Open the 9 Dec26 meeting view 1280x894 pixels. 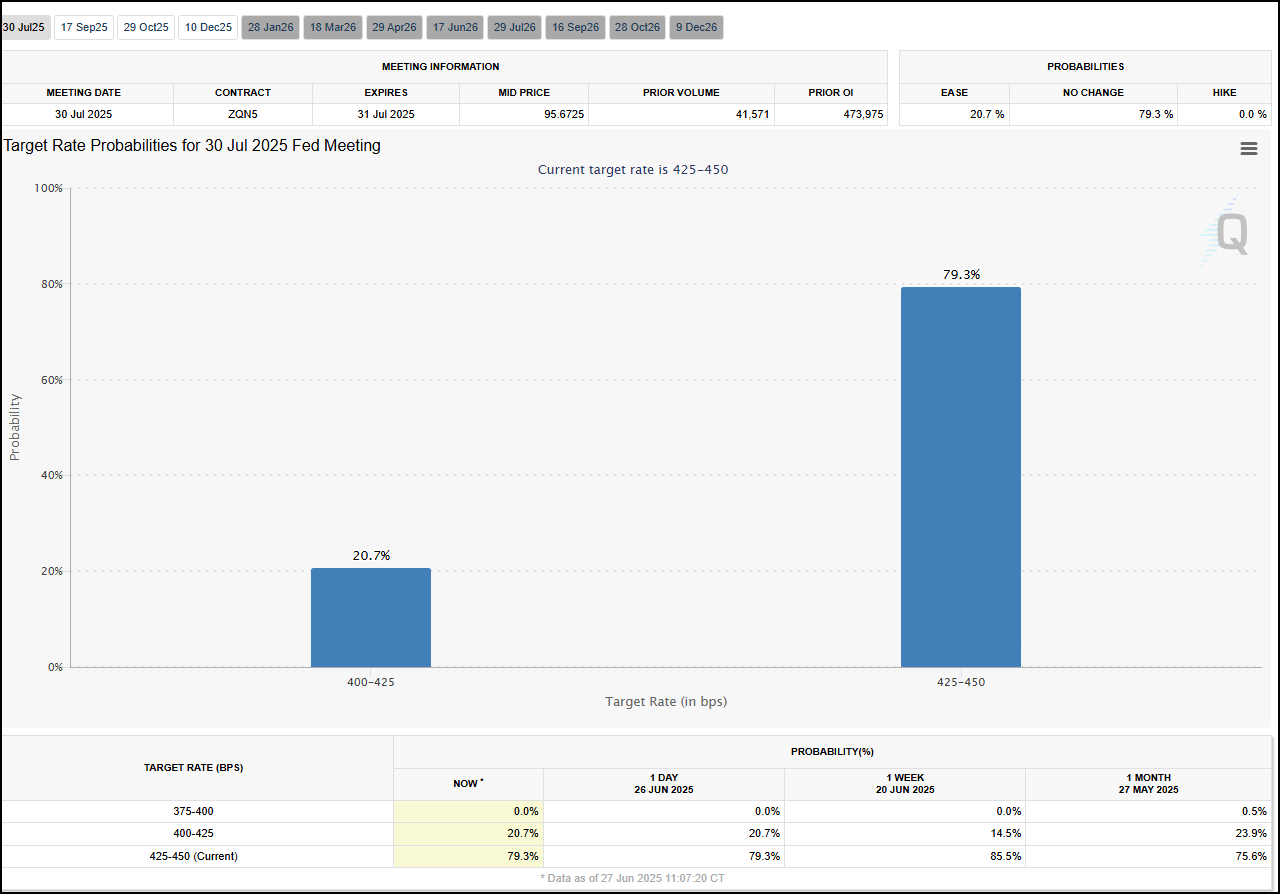696,27
